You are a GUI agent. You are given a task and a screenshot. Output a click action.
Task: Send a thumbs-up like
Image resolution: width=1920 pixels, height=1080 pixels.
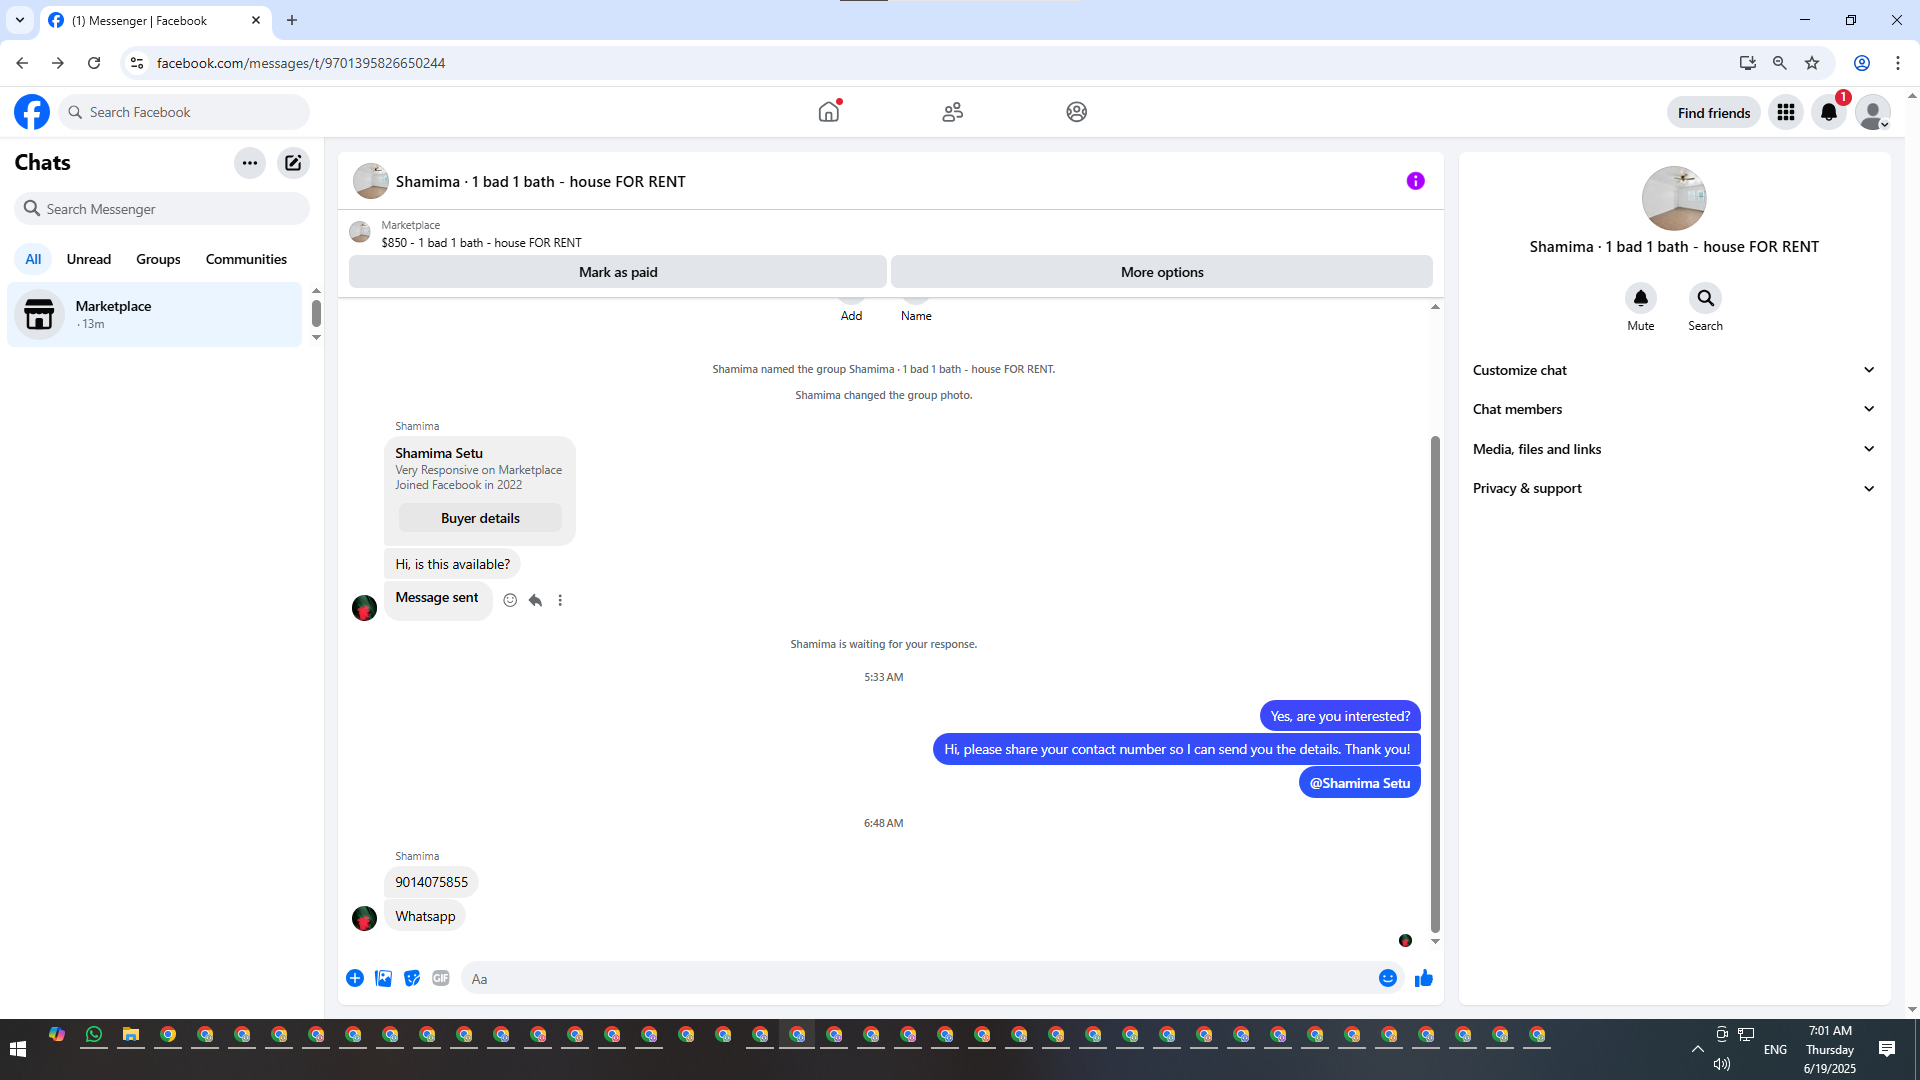coord(1424,978)
